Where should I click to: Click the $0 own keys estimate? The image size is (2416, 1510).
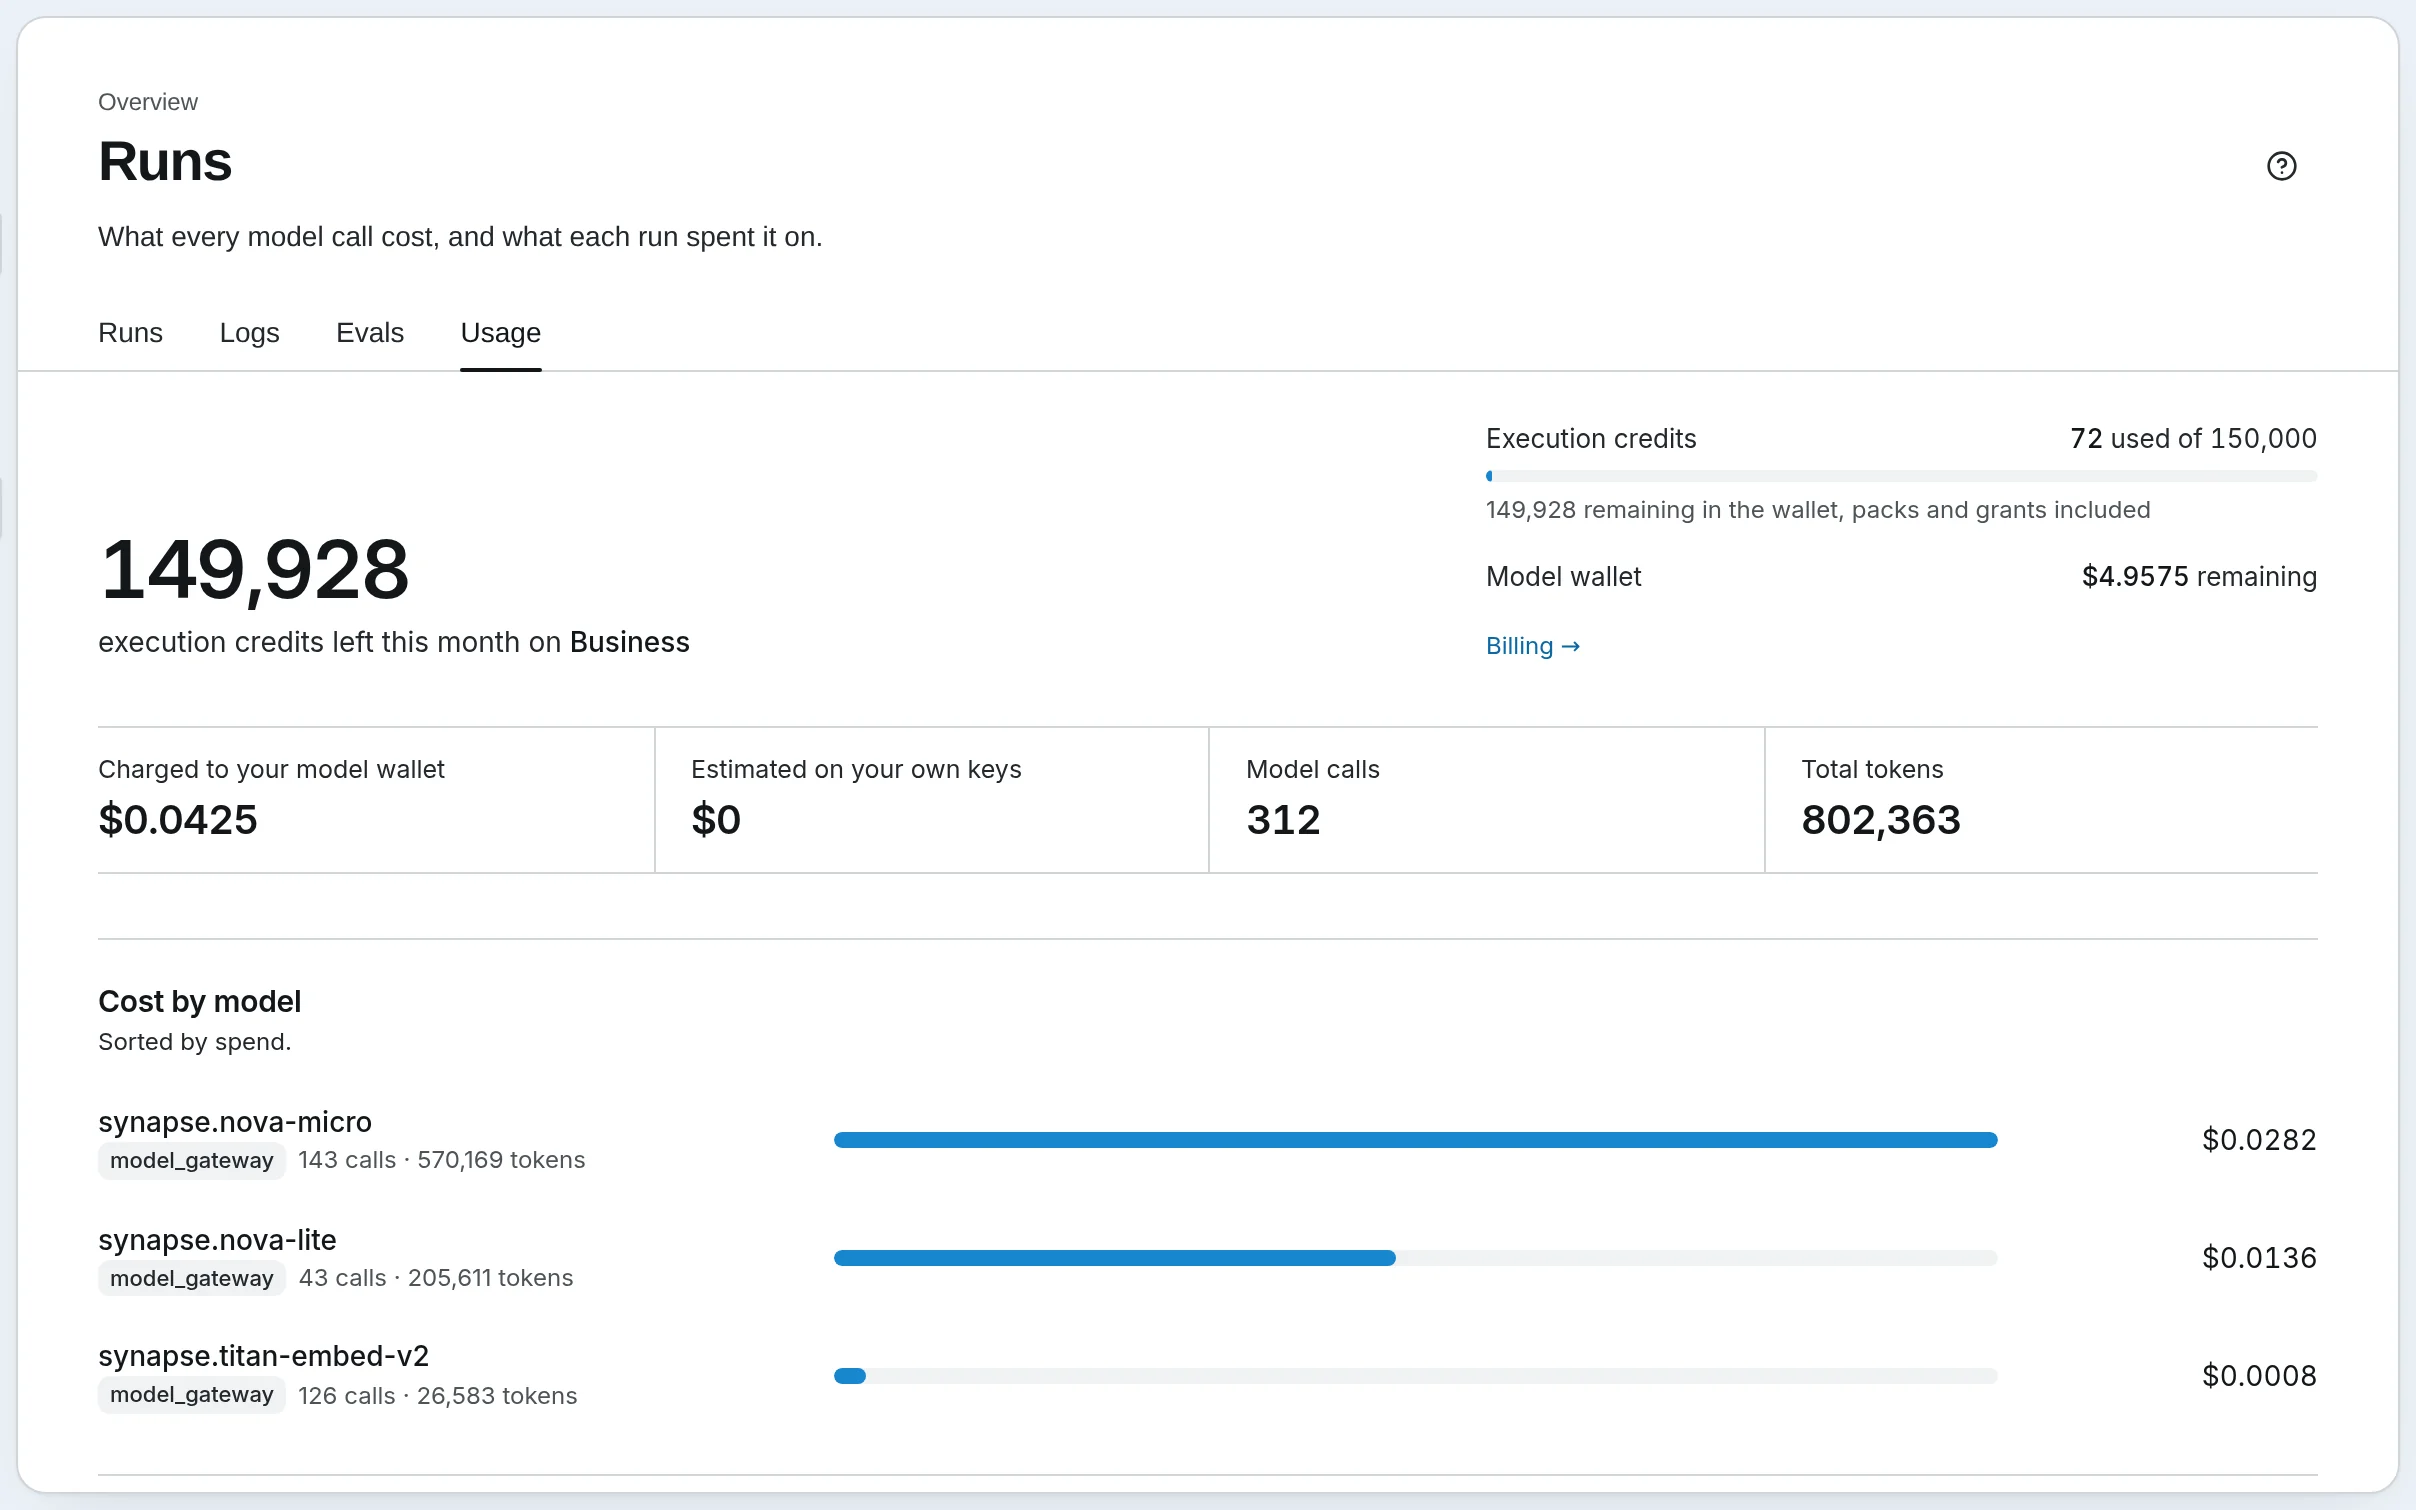click(716, 820)
